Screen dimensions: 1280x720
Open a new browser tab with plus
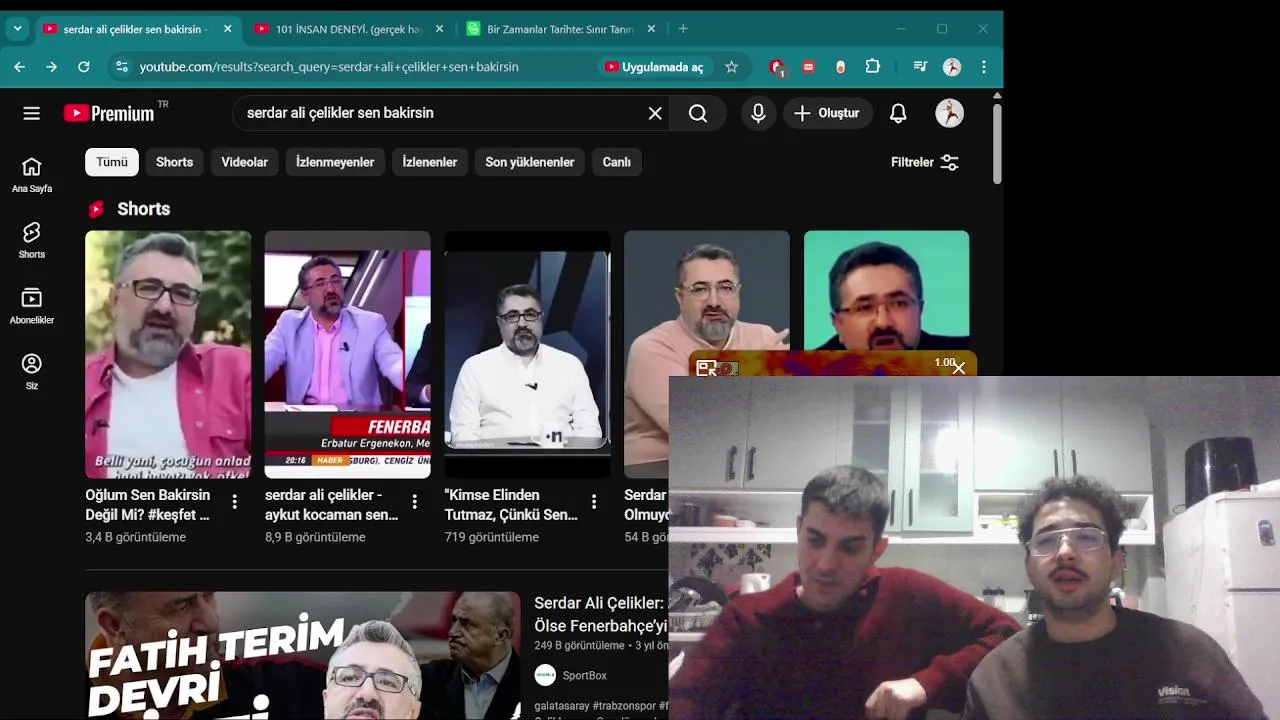pos(683,29)
